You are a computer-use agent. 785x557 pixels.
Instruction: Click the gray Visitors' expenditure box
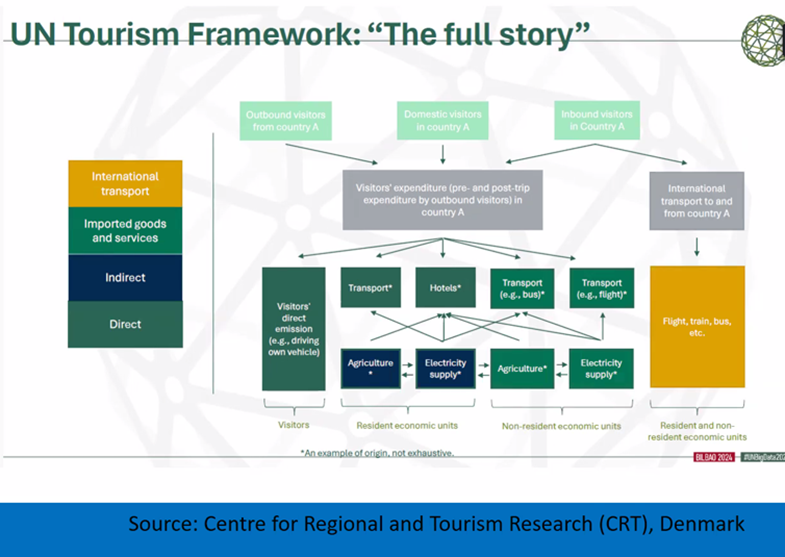[442, 199]
